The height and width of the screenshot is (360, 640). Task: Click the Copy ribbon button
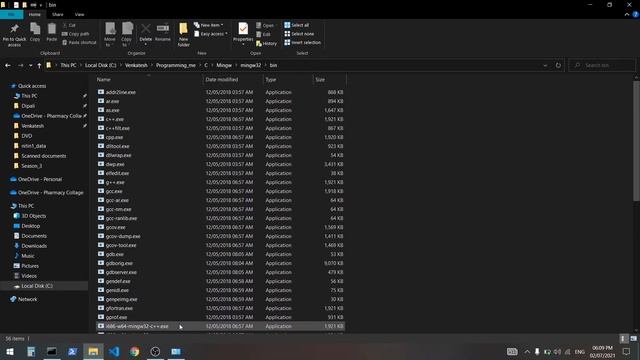tap(35, 32)
